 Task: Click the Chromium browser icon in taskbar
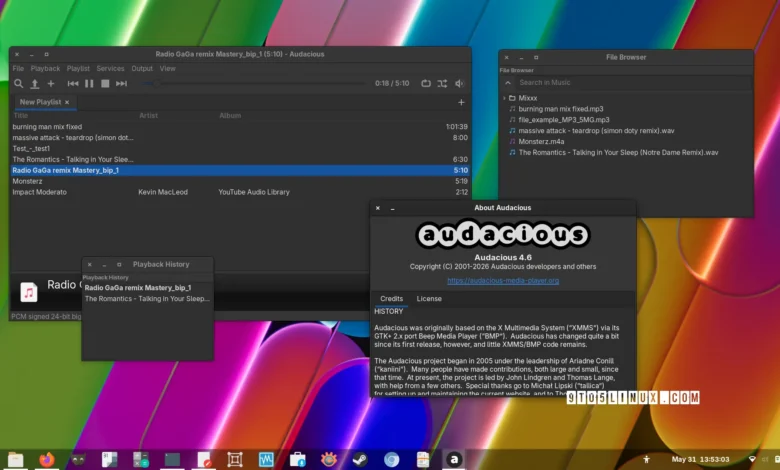(x=391, y=460)
